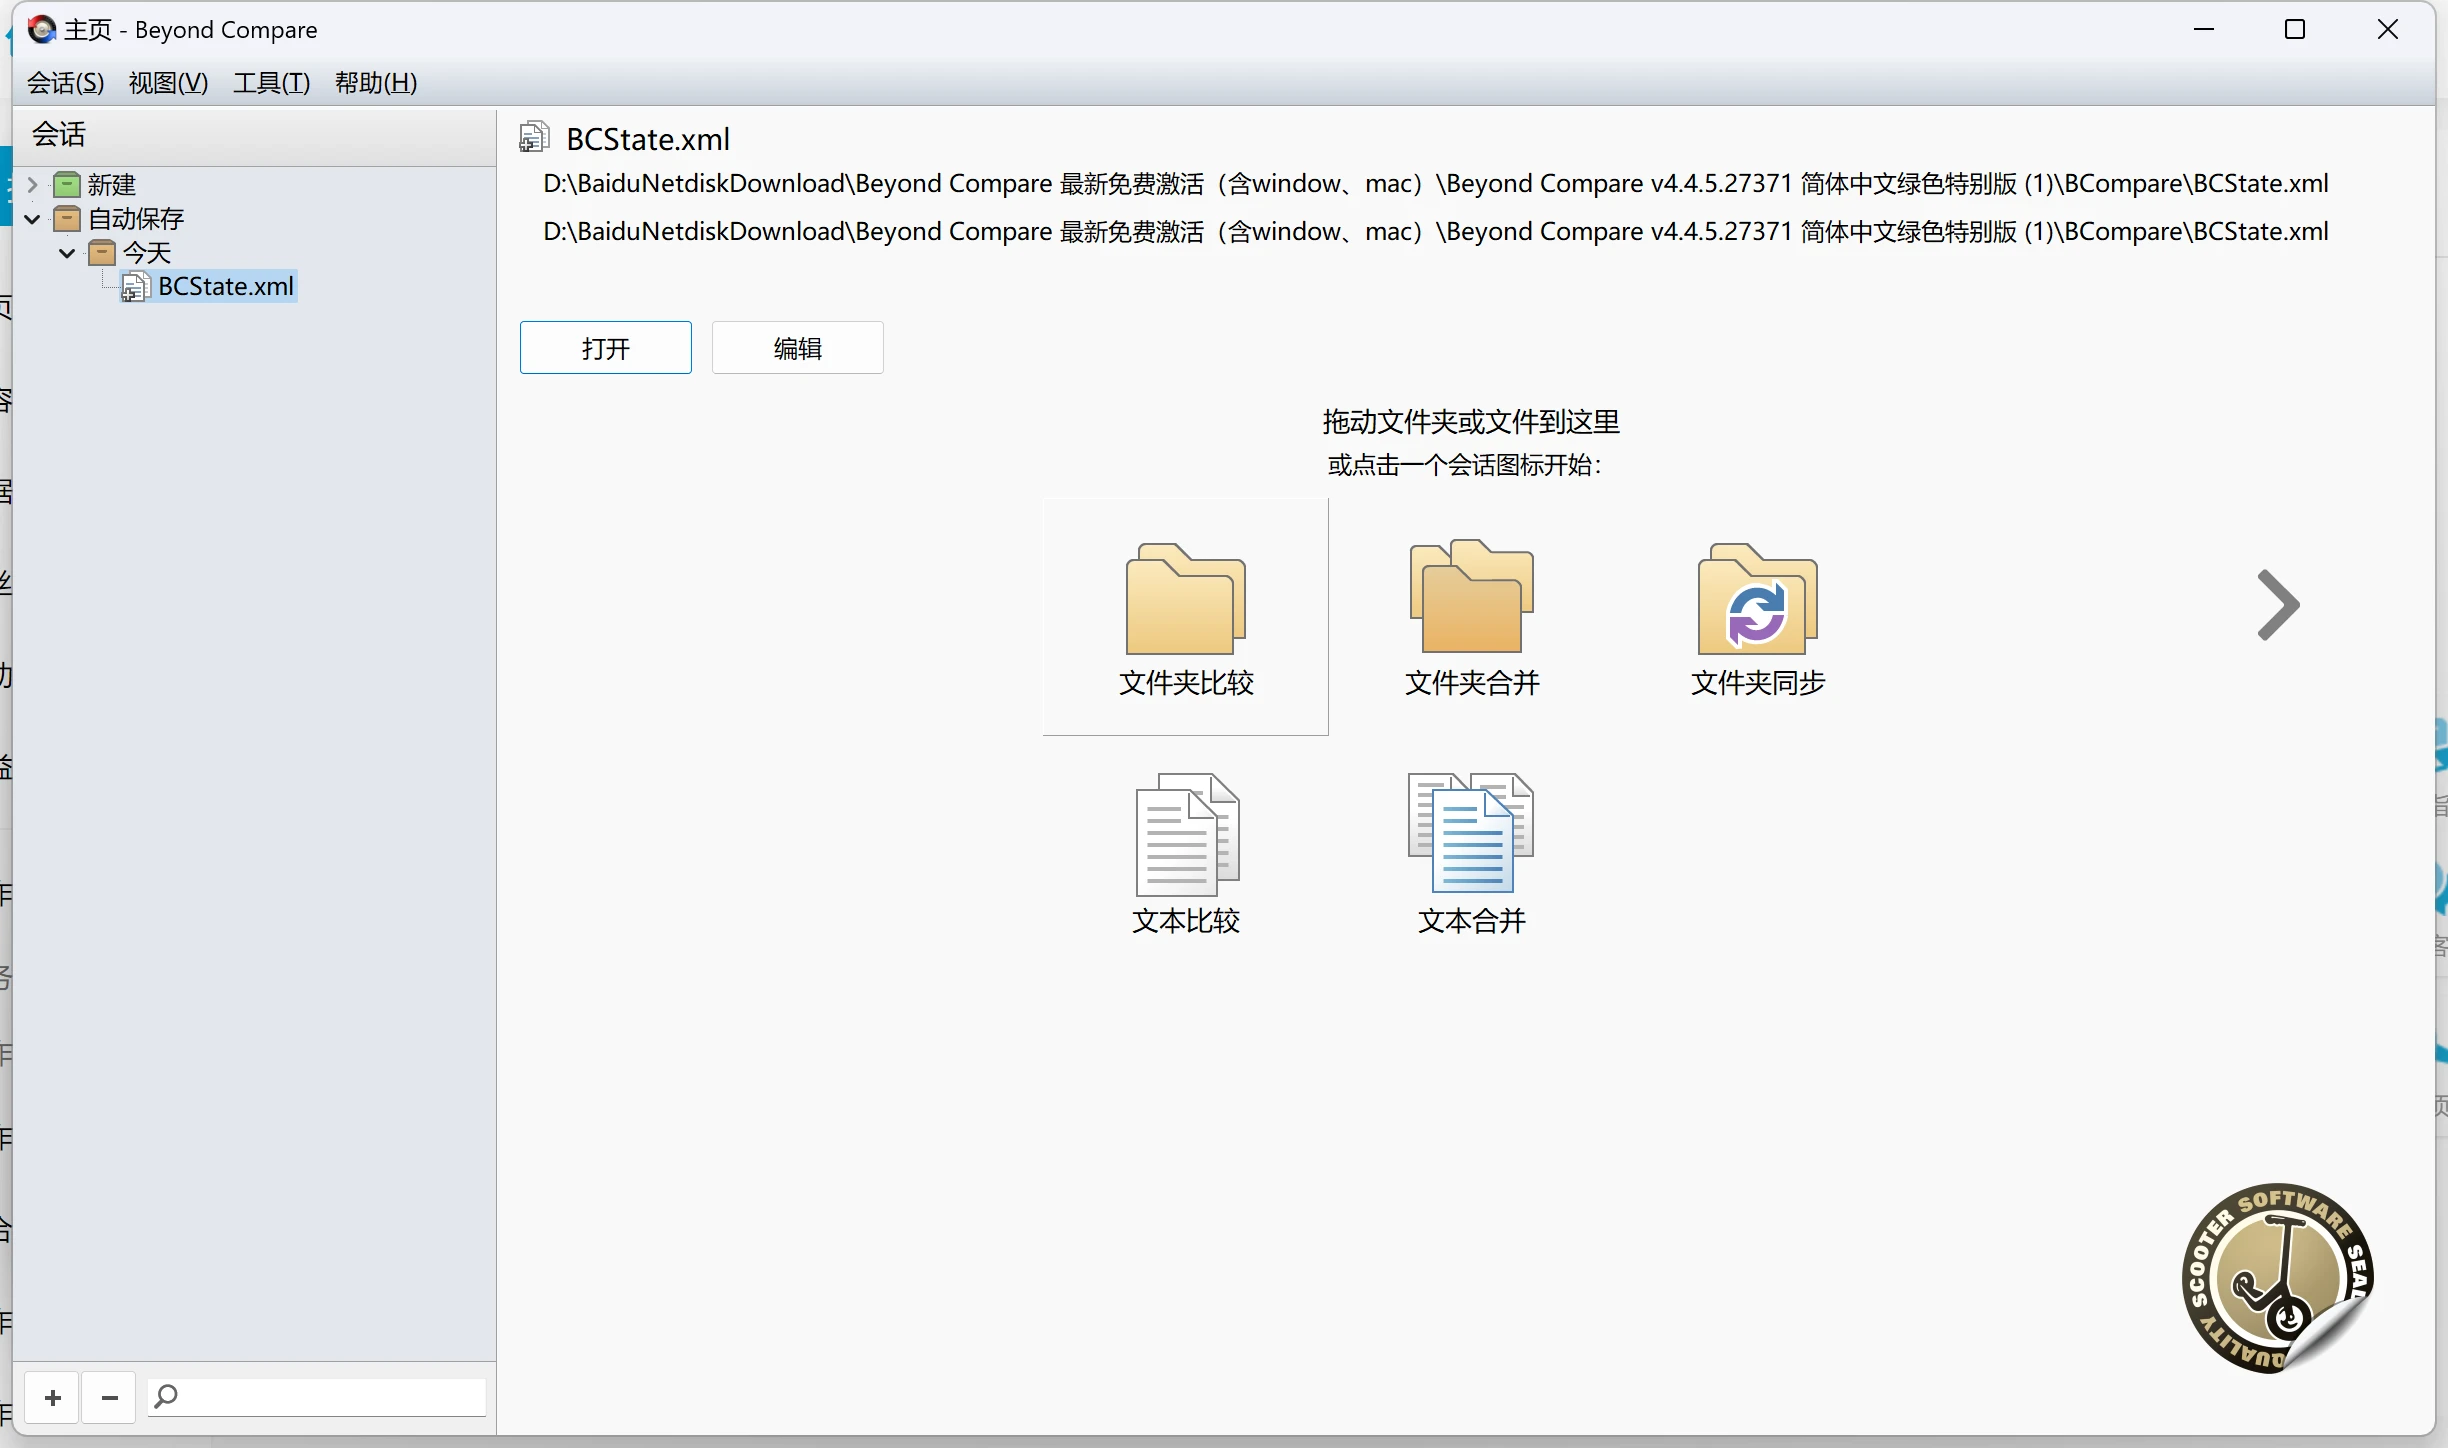This screenshot has width=2448, height=1448.
Task: Expand the 新建 tree item
Action: coord(34,184)
